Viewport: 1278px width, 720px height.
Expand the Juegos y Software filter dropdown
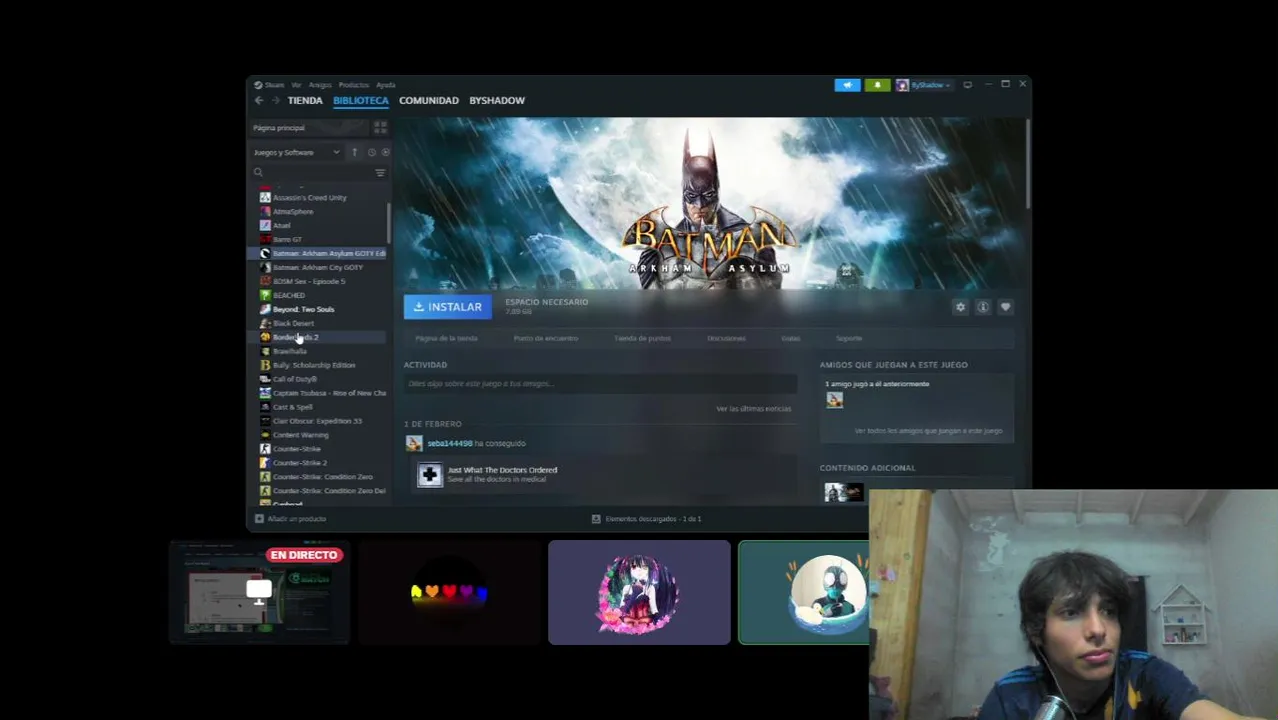pos(296,152)
